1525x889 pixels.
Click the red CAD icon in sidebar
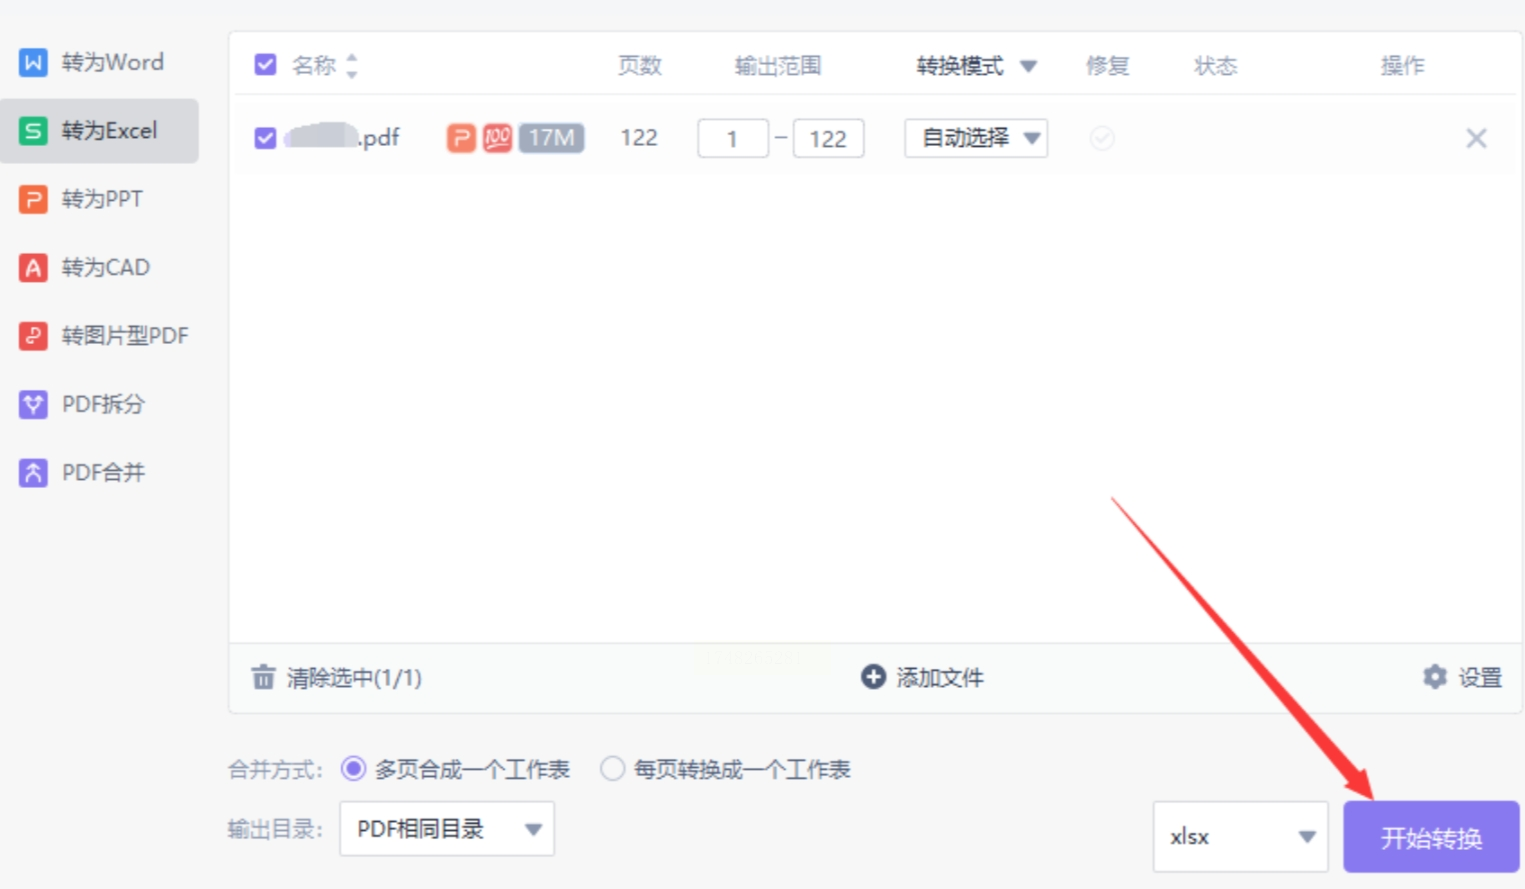(x=33, y=267)
